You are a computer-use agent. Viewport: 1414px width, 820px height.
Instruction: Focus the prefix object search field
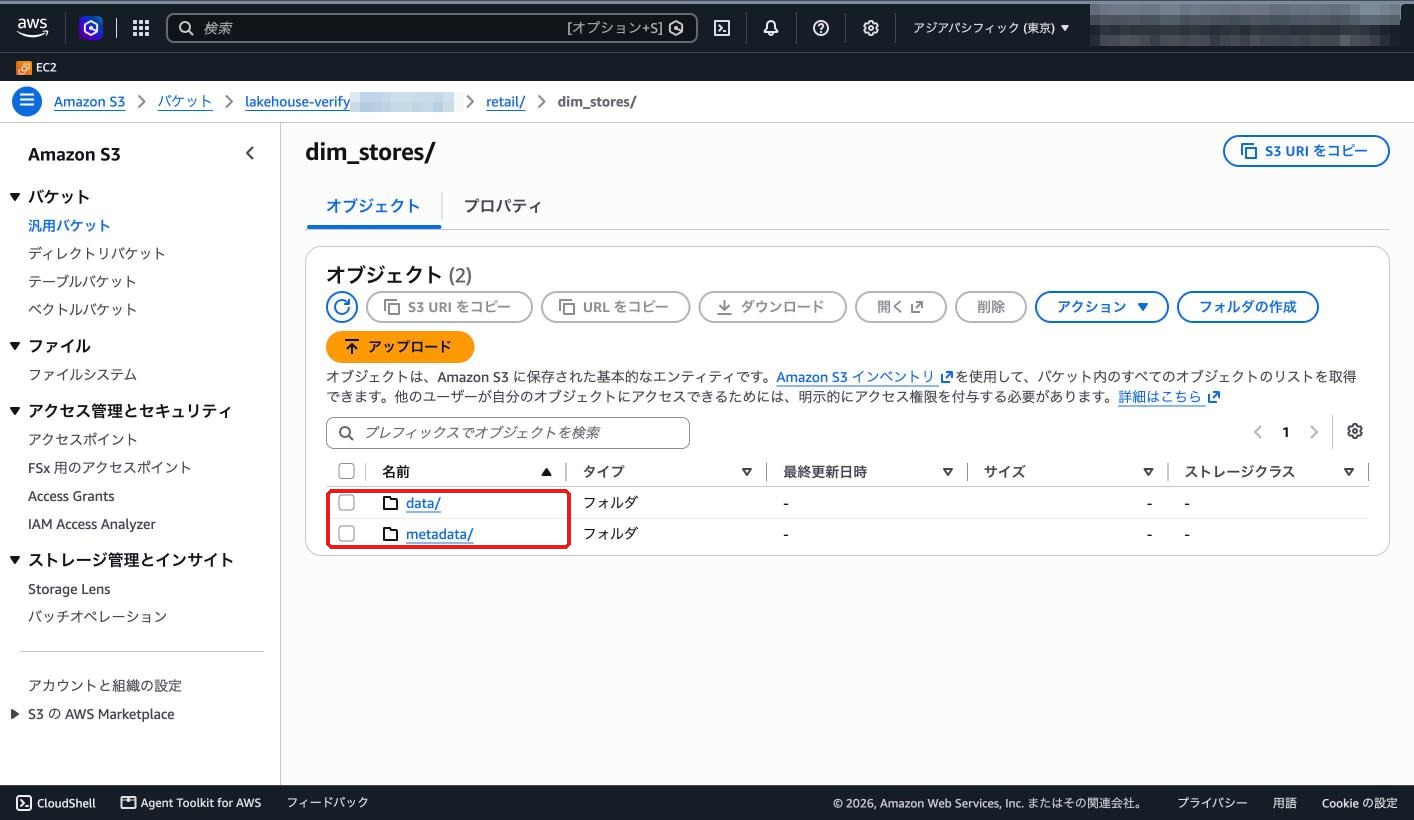tap(508, 433)
